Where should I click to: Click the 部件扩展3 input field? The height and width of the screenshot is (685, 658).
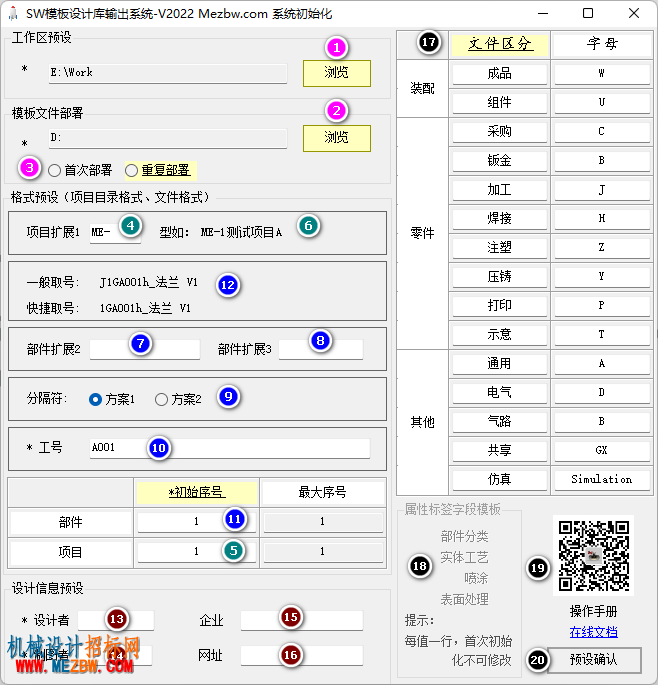(321, 349)
